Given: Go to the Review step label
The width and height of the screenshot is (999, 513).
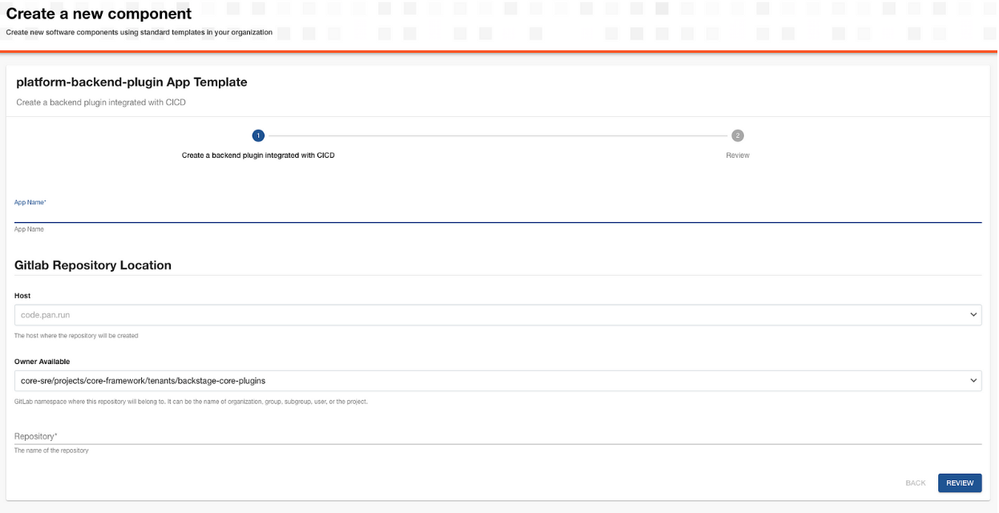Looking at the screenshot, I should coord(737,156).
